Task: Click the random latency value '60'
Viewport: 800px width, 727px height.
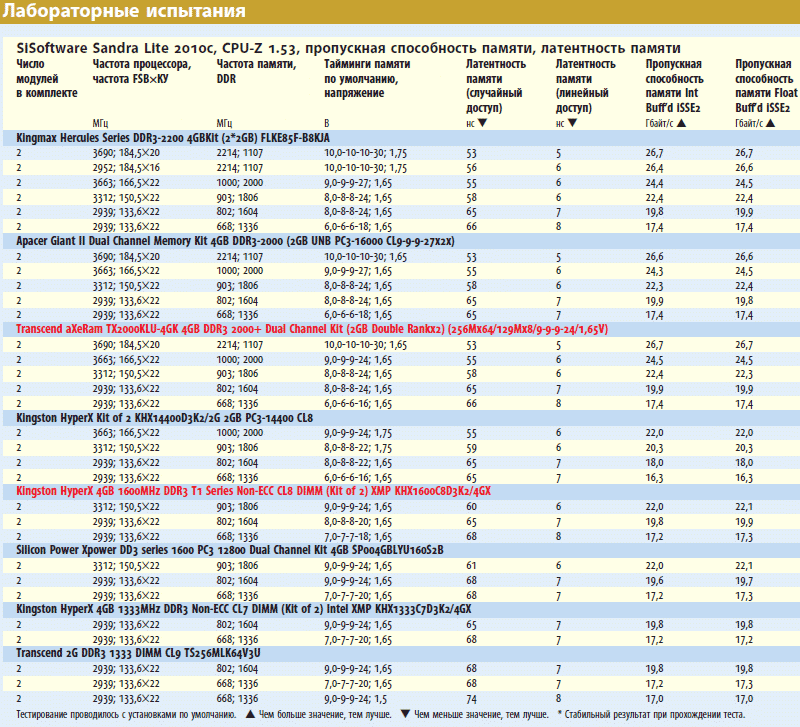Action: [471, 507]
